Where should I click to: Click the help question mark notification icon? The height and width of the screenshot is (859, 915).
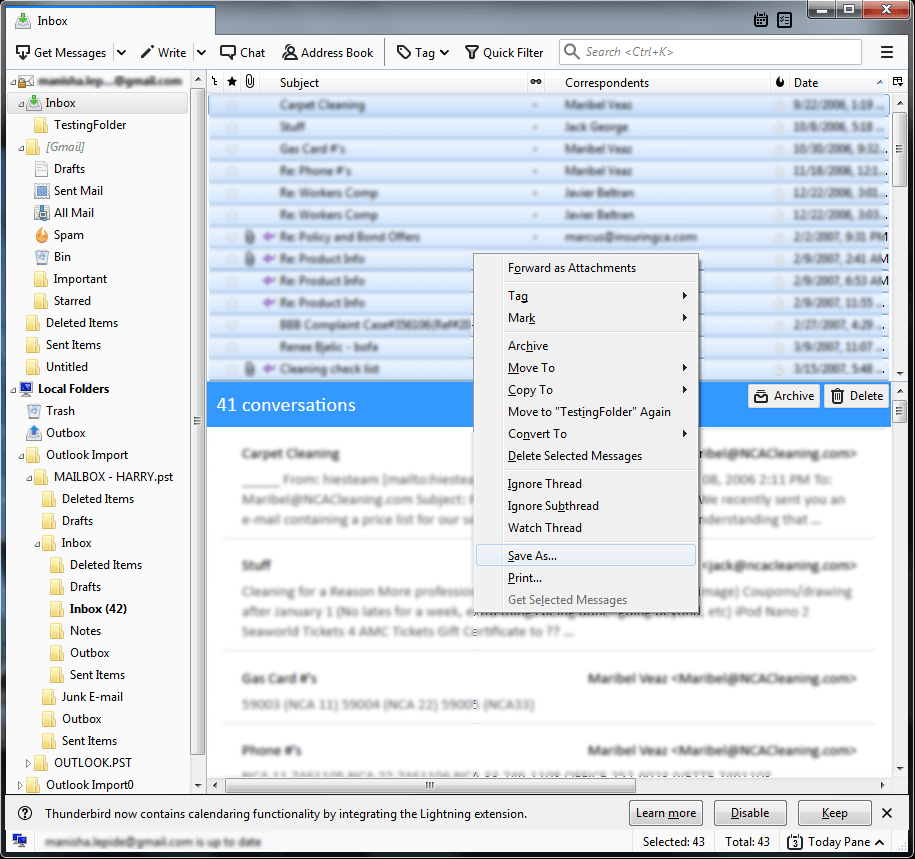[x=25, y=813]
